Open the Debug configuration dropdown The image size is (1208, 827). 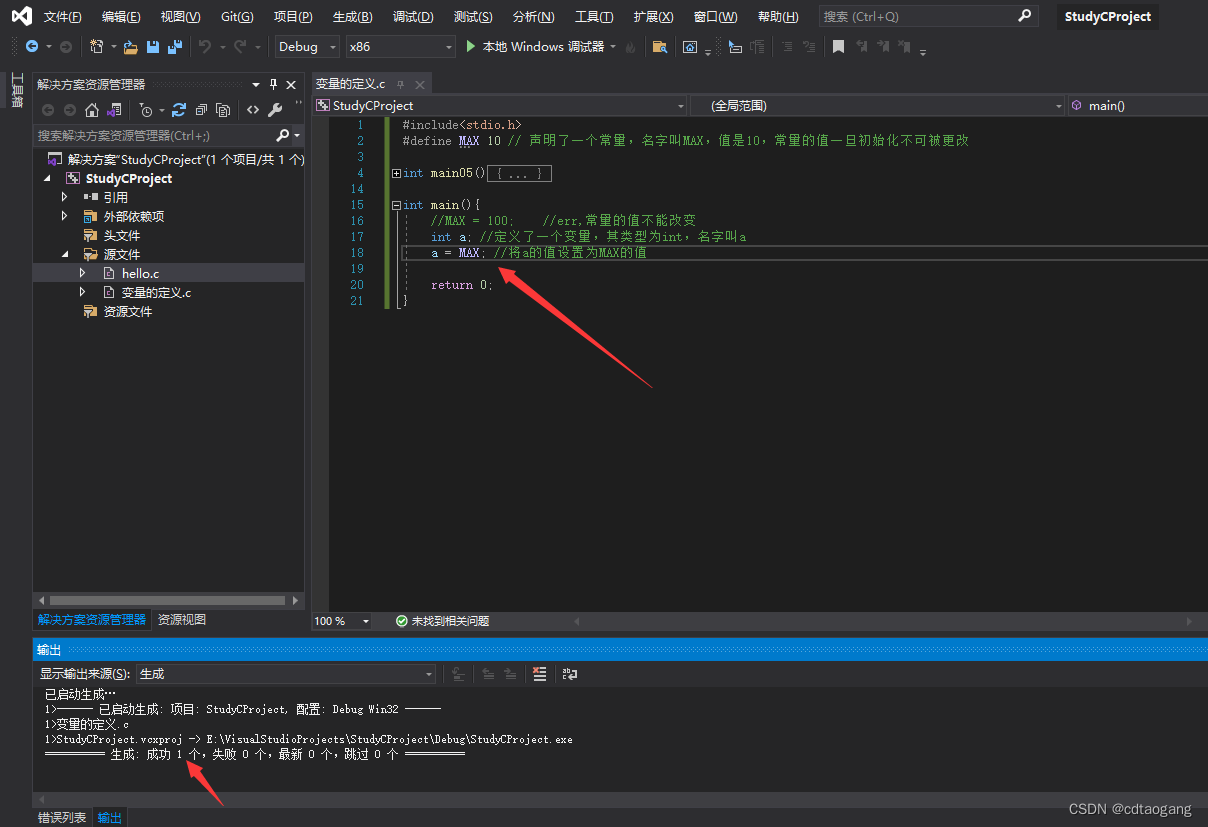click(307, 47)
